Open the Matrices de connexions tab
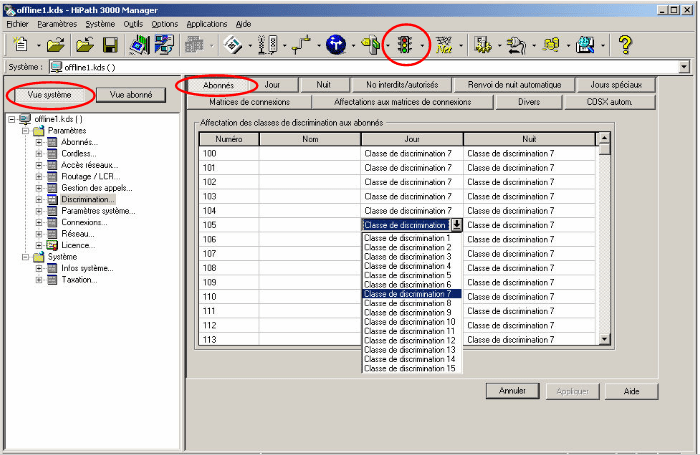Screen dimensions: 700x455 tap(249, 102)
